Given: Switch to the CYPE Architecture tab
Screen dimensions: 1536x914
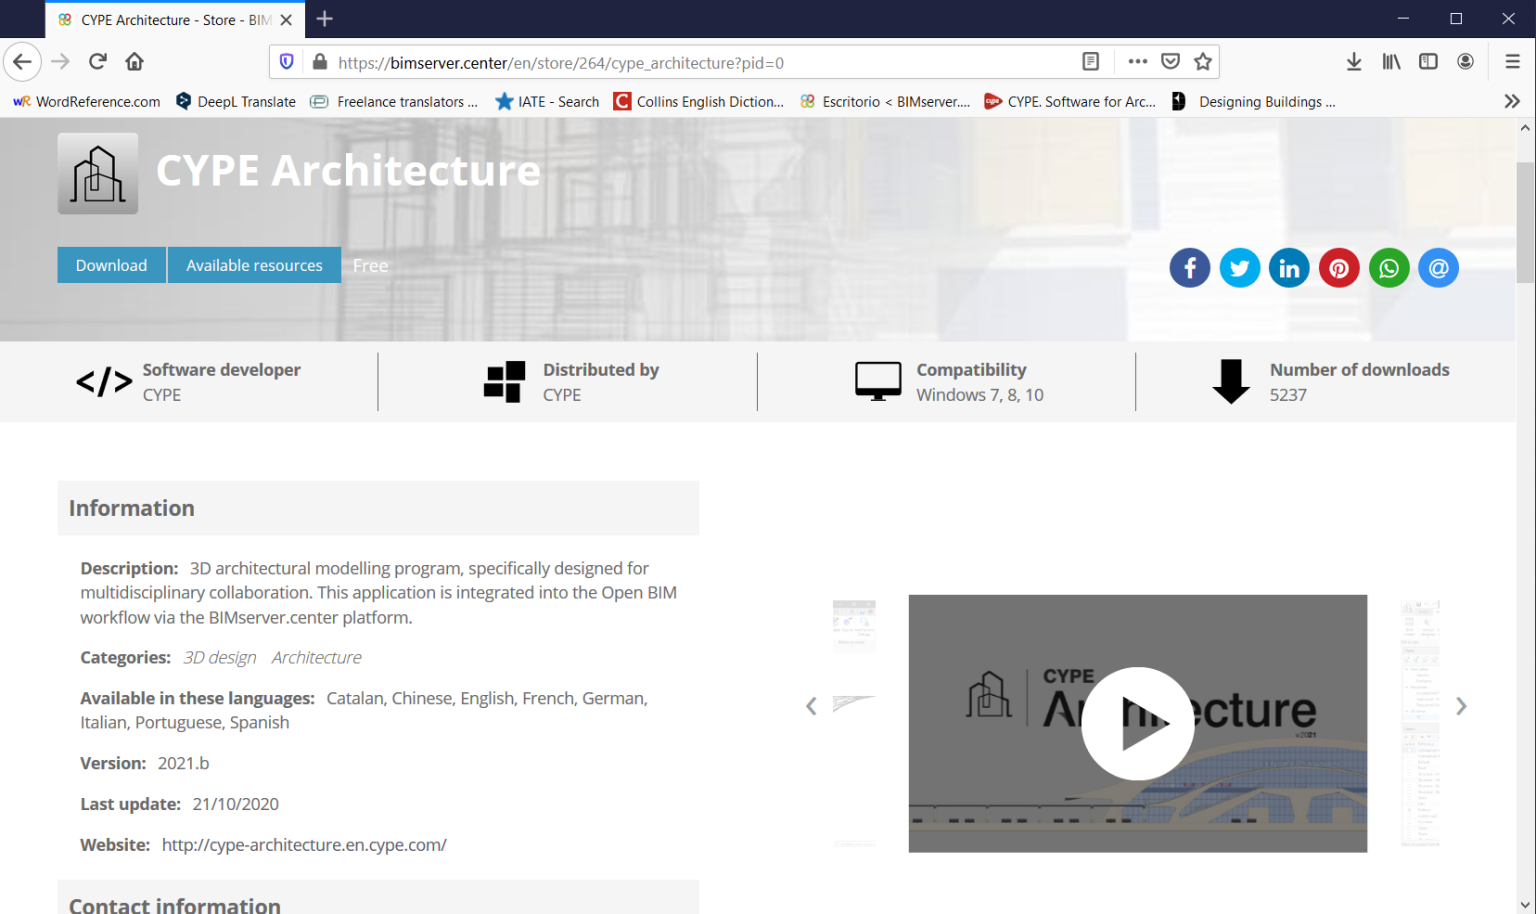Looking at the screenshot, I should tap(160, 19).
